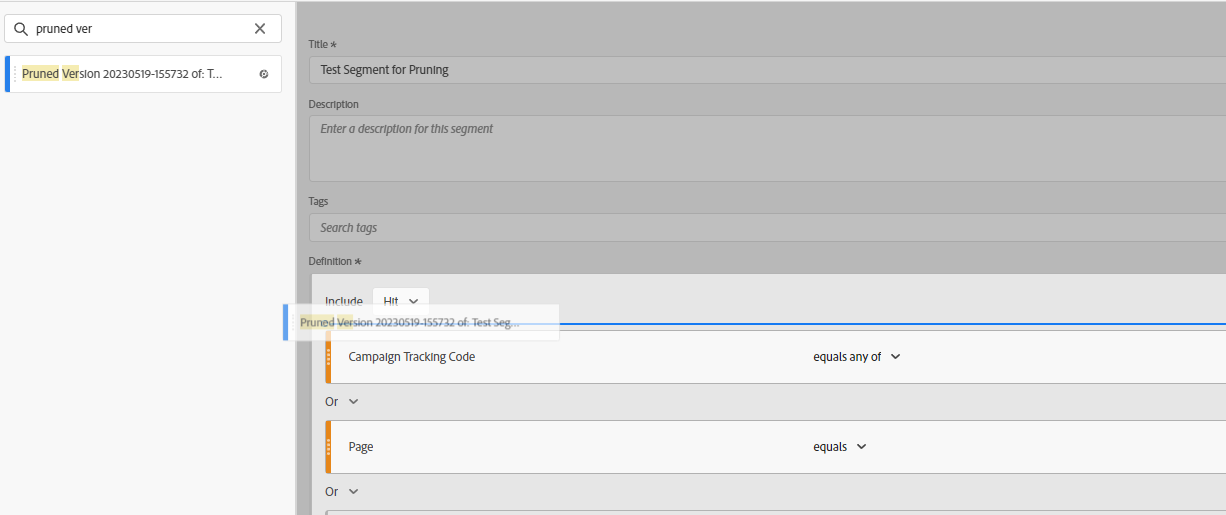Click the Page rule label
The width and height of the screenshot is (1226, 515).
tap(361, 447)
